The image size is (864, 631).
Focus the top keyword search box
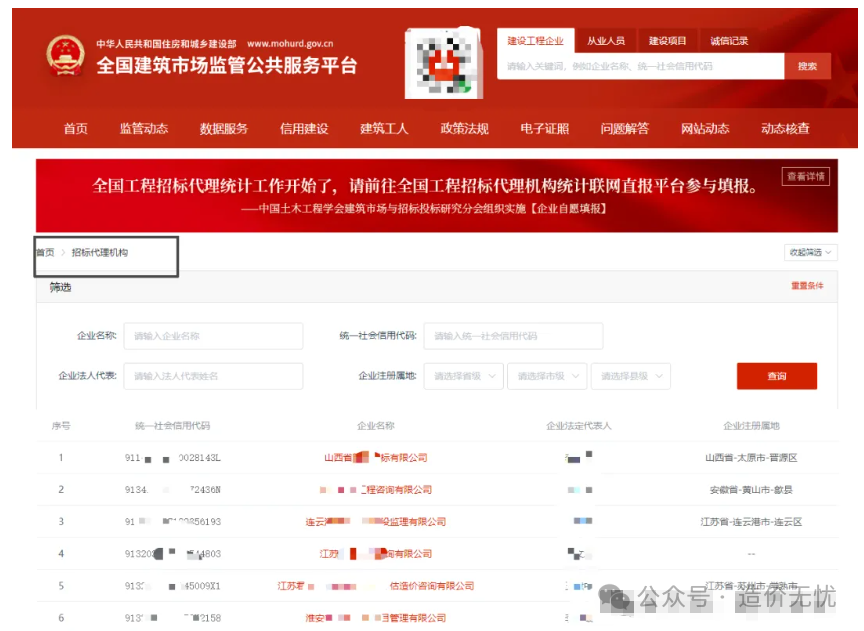(x=640, y=66)
